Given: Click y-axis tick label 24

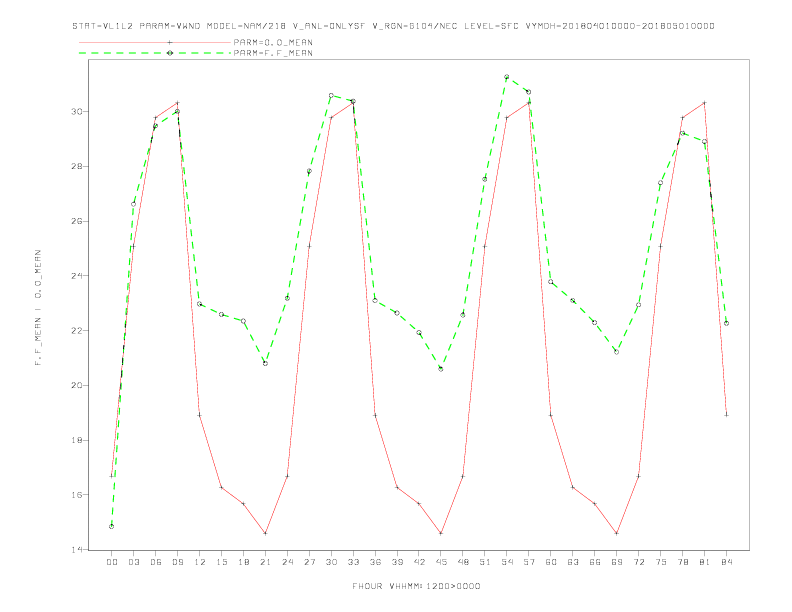Looking at the screenshot, I should (78, 276).
